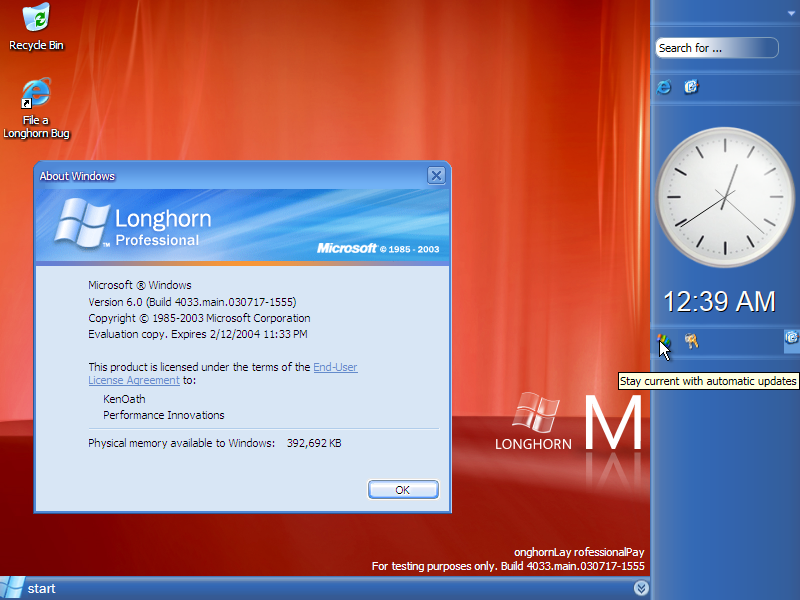
Task: Click the licensee name 'KenOath'
Action: click(x=124, y=399)
